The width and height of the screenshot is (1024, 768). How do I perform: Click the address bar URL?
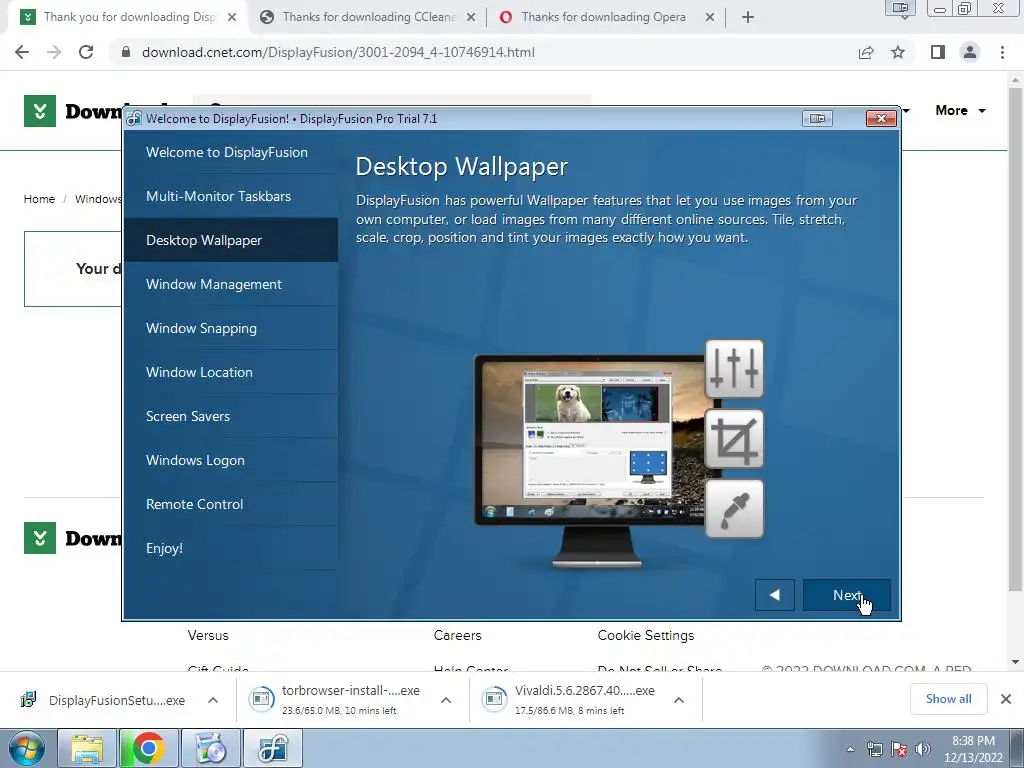pos(338,52)
